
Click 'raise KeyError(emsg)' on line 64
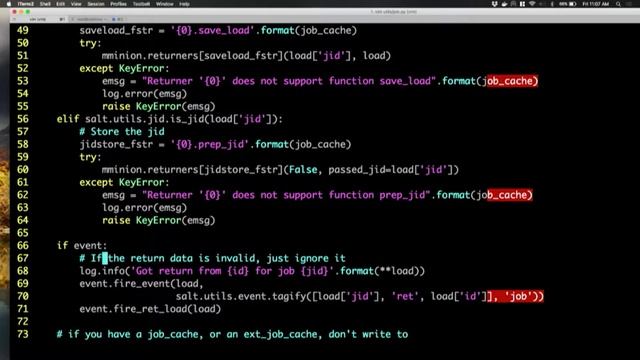click(x=158, y=220)
